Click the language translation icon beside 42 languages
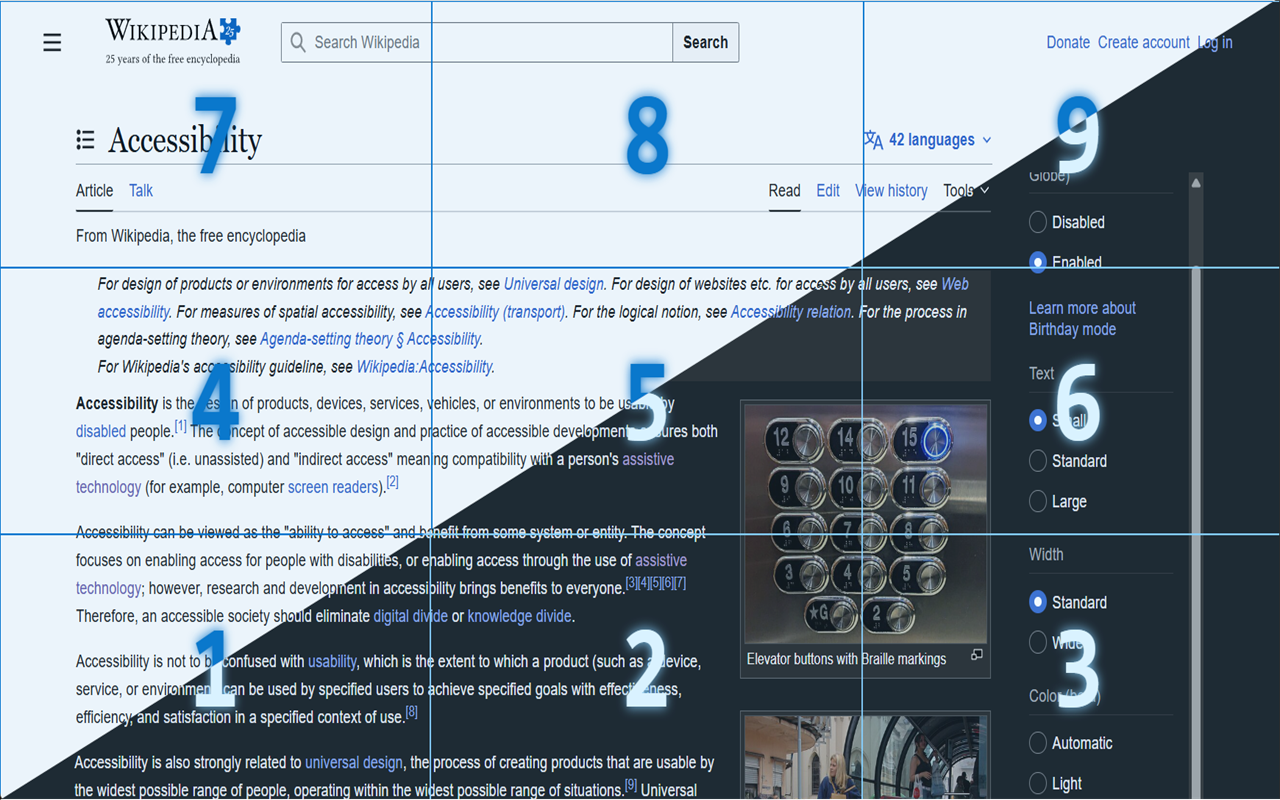The image size is (1280, 800). pyautogui.click(x=873, y=140)
